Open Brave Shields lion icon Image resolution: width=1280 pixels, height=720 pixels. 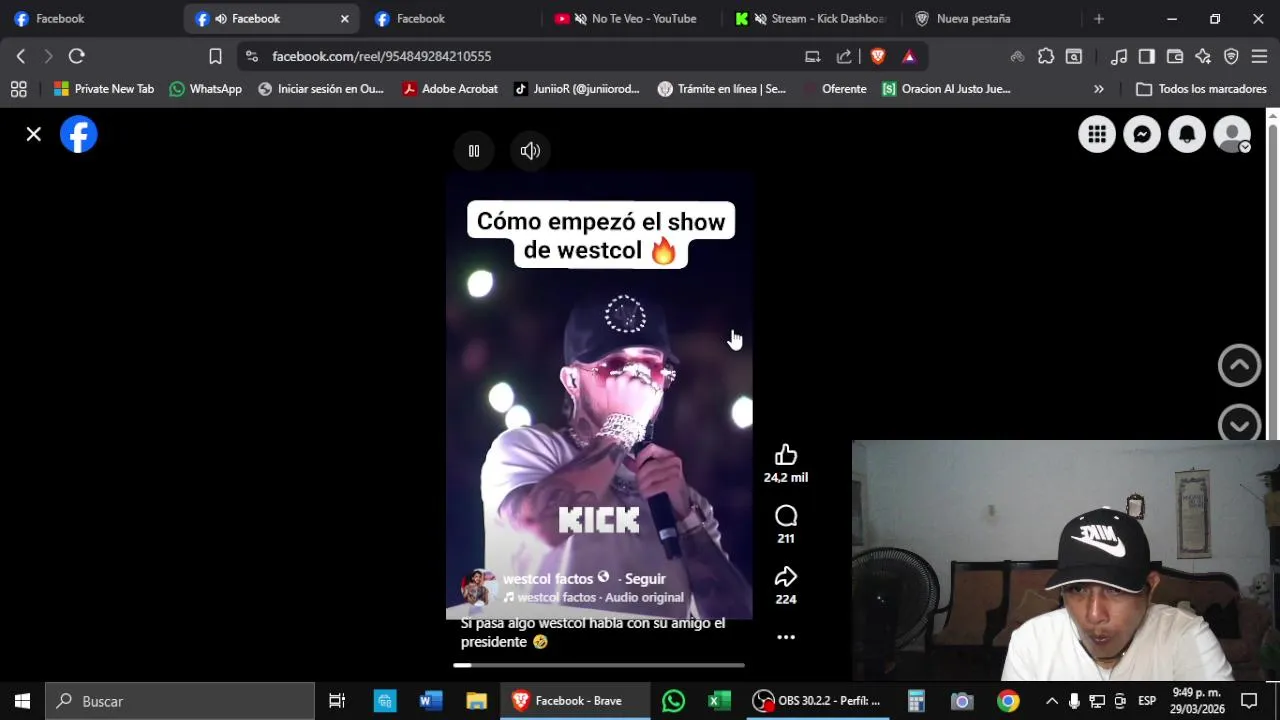click(878, 57)
